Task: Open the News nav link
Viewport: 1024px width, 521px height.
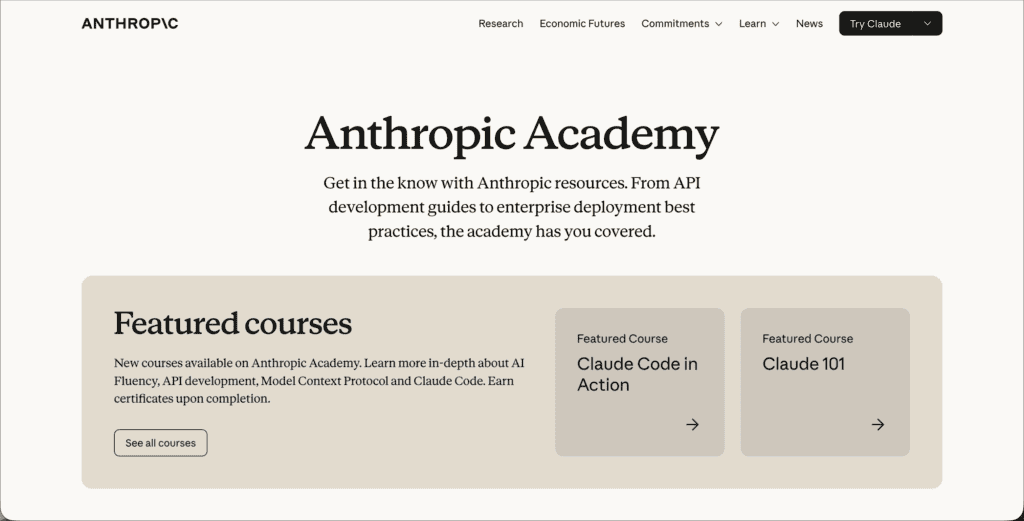Action: point(809,24)
